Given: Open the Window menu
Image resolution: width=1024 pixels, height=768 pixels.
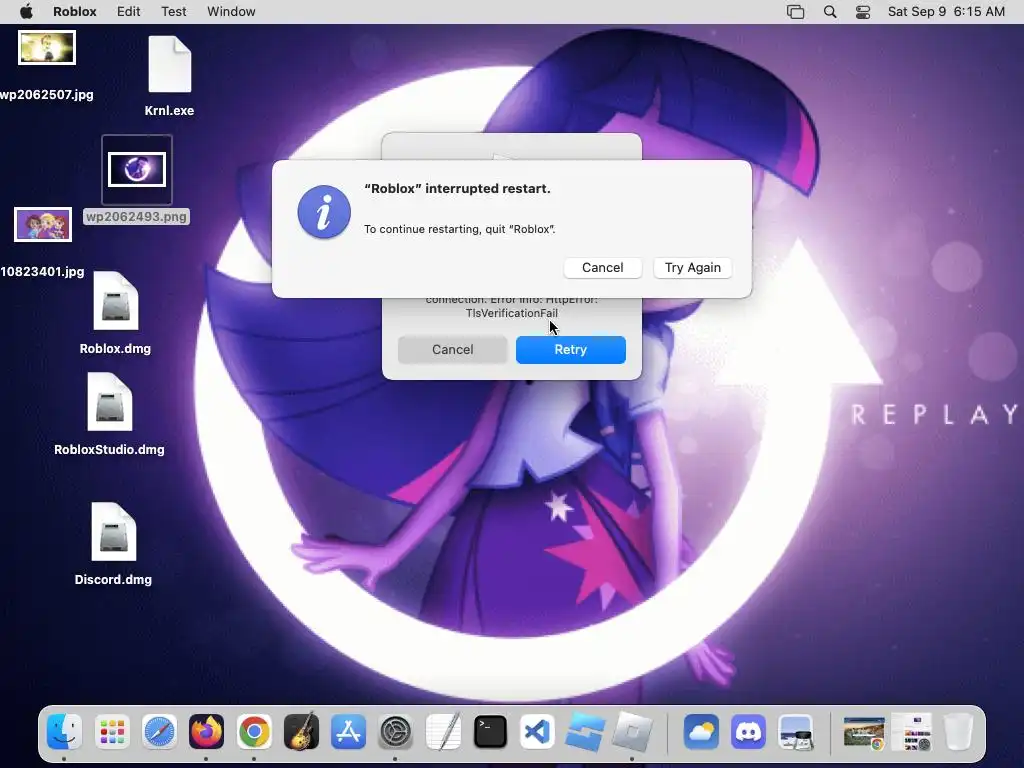Looking at the screenshot, I should tap(231, 12).
